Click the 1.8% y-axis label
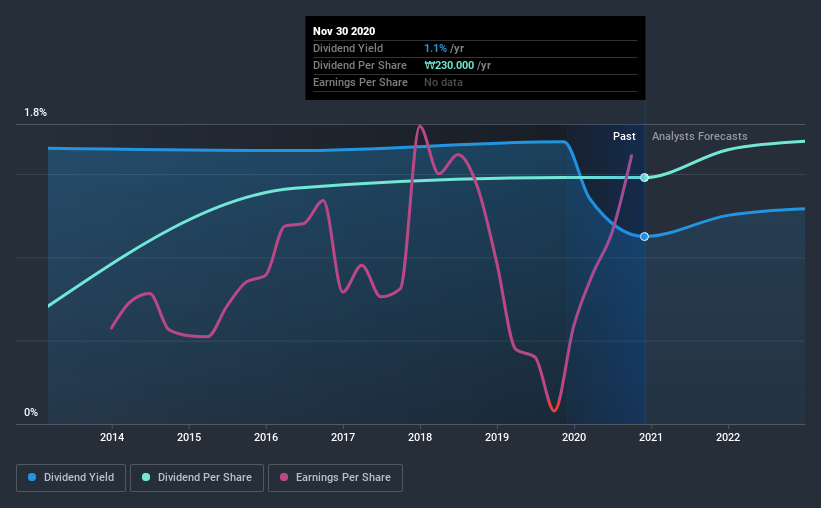 click(36, 113)
